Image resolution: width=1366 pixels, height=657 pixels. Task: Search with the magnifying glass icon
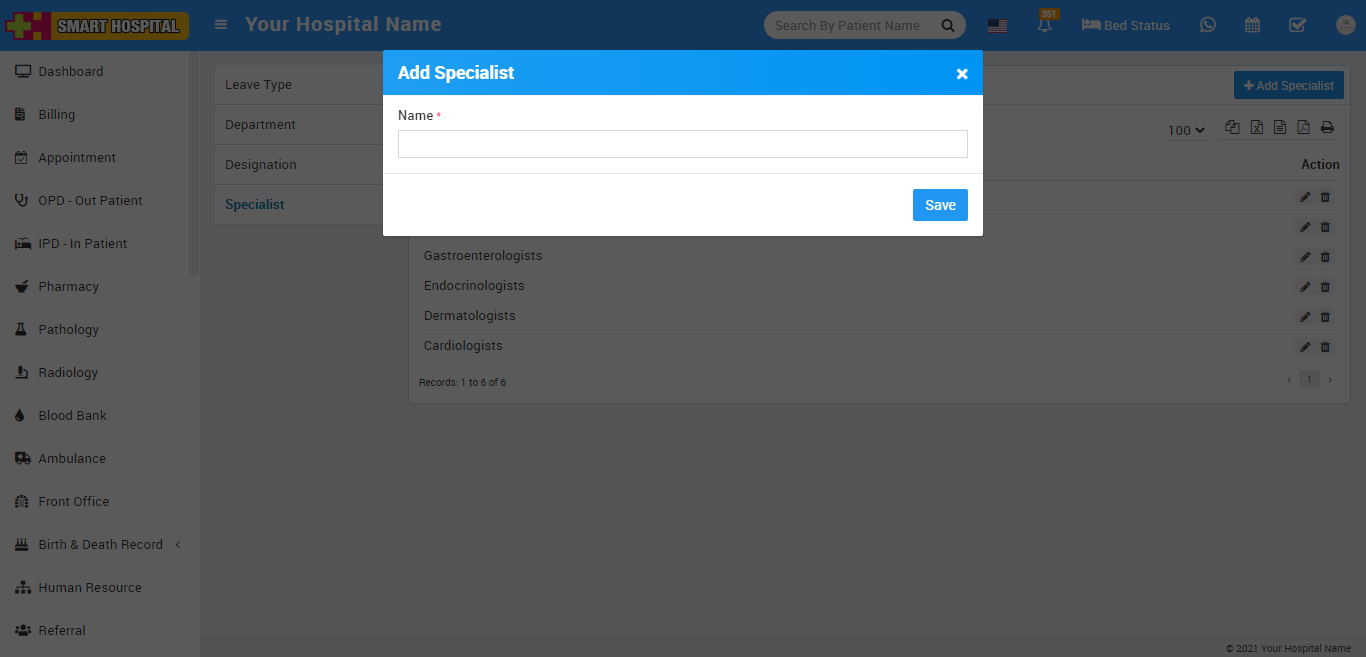pyautogui.click(x=947, y=26)
